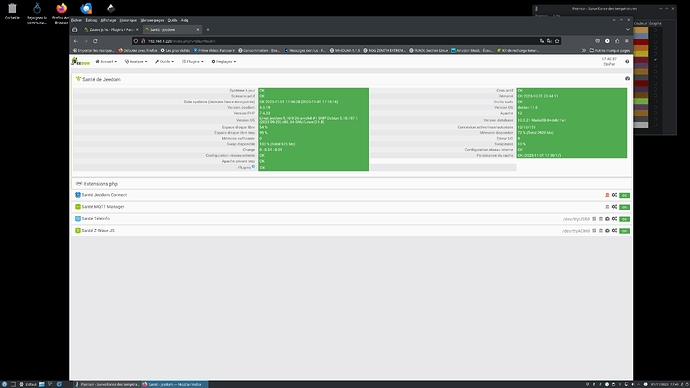
Task: Click OK badge in Santé Z-Wave JS row
Action: pyautogui.click(x=624, y=231)
